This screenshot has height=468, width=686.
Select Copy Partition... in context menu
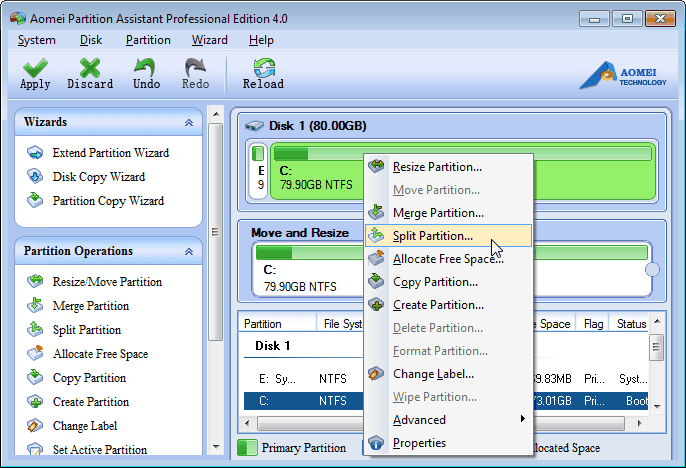(x=448, y=282)
